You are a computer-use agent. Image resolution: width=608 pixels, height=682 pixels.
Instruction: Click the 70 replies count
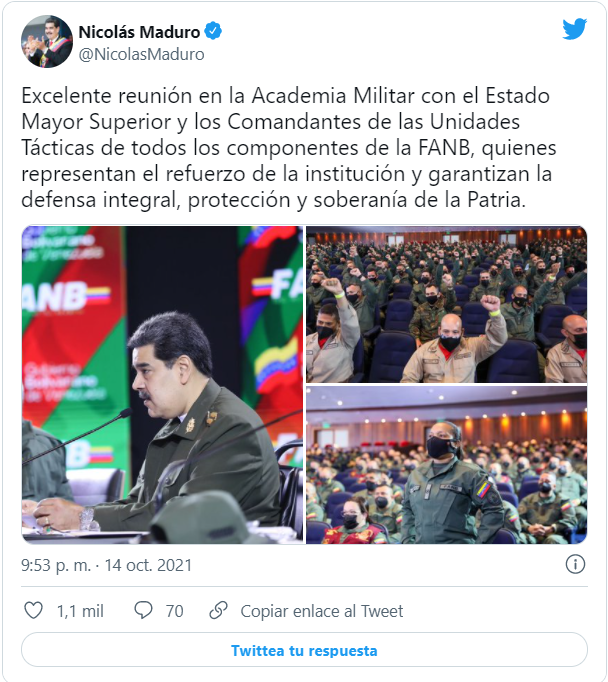click(x=174, y=611)
